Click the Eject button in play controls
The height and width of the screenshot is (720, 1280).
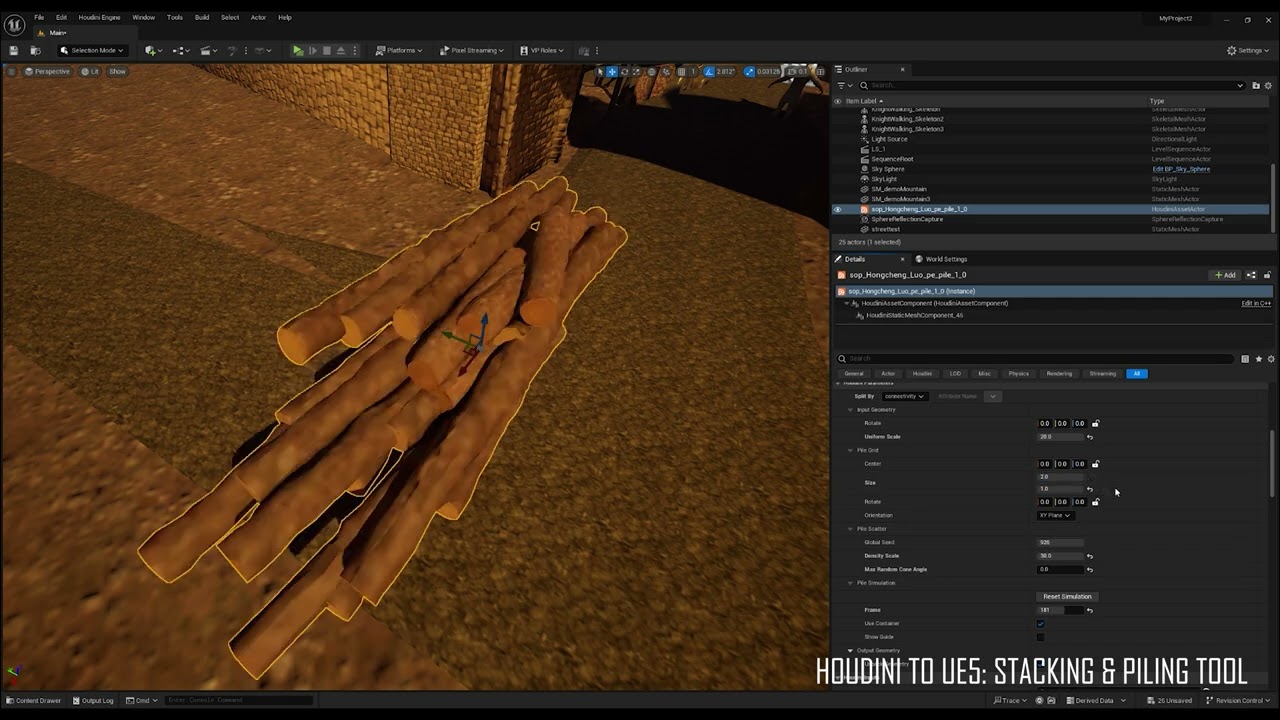[x=340, y=50]
